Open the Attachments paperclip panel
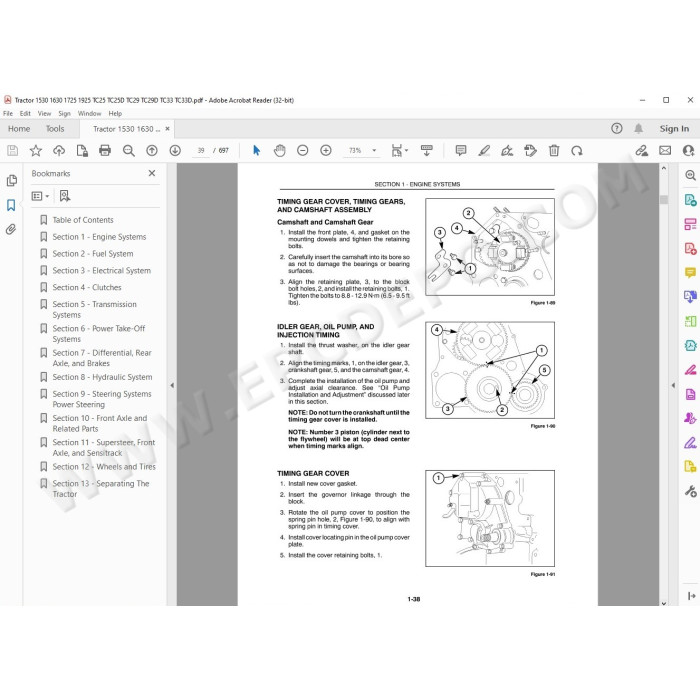The height and width of the screenshot is (700, 700). [x=11, y=229]
